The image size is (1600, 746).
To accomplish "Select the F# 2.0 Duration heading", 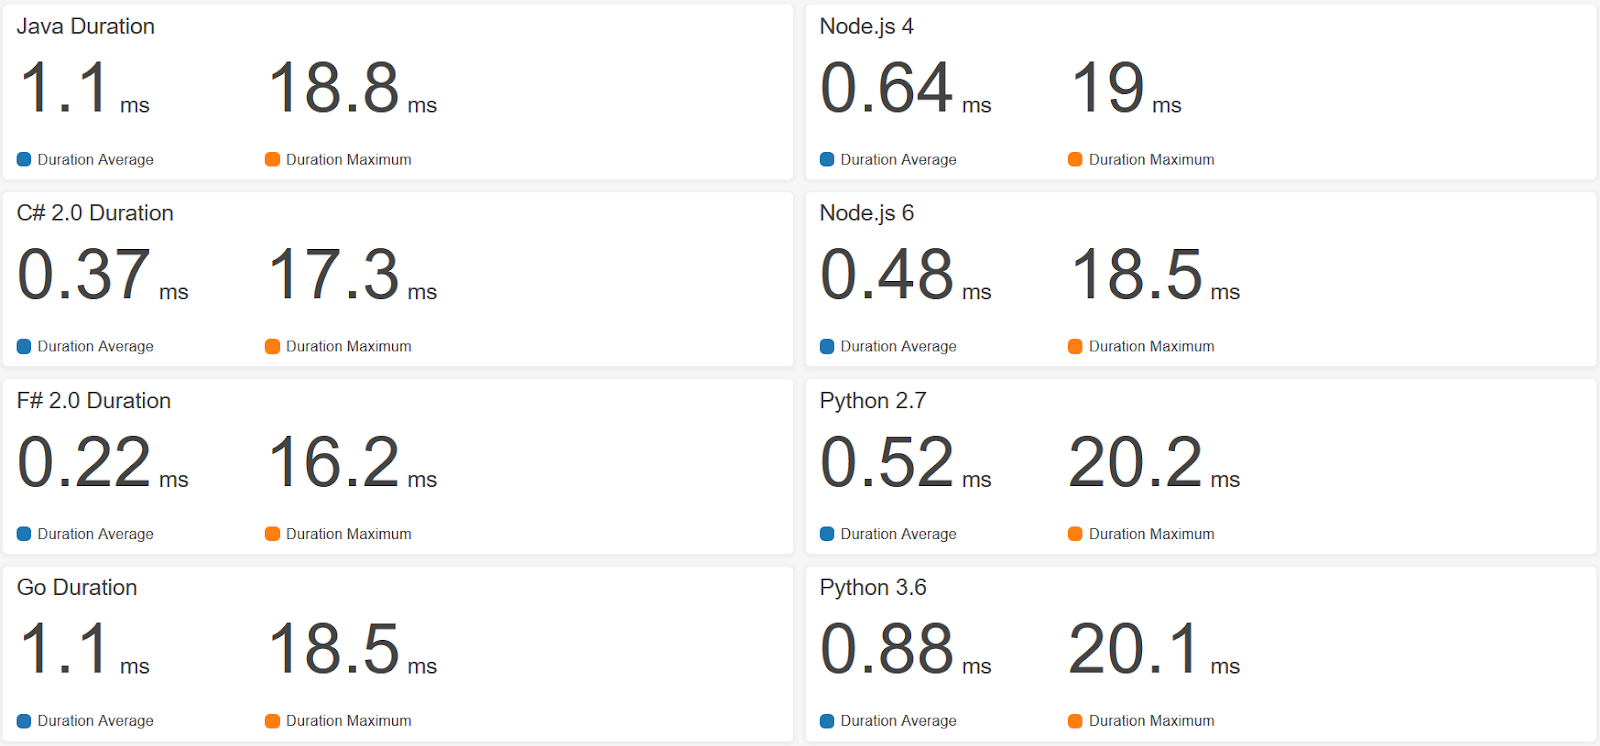I will click(94, 401).
